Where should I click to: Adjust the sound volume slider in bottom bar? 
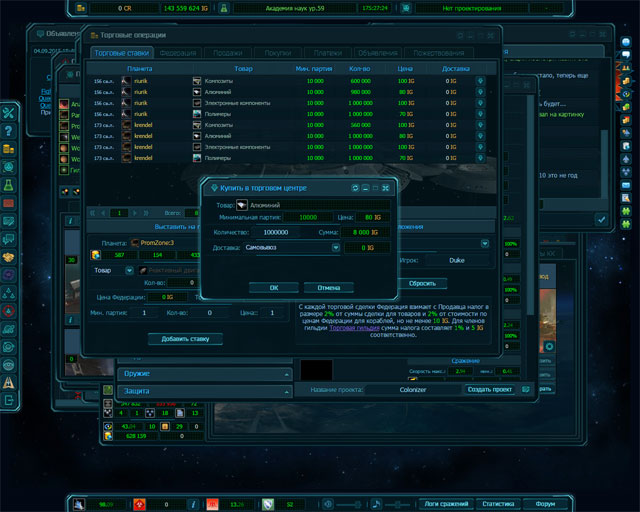click(350, 505)
